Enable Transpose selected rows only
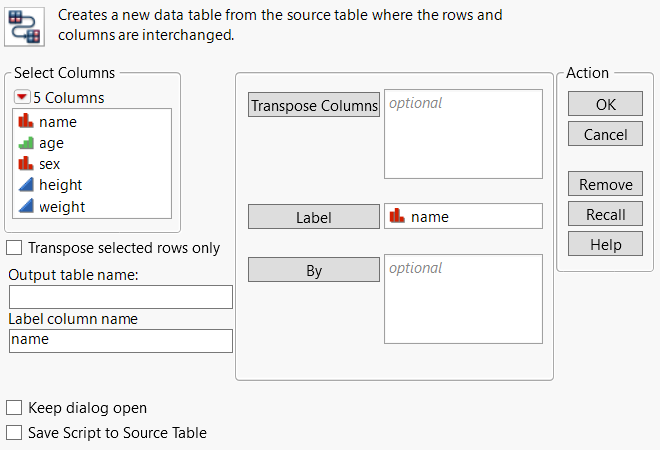 [15, 248]
